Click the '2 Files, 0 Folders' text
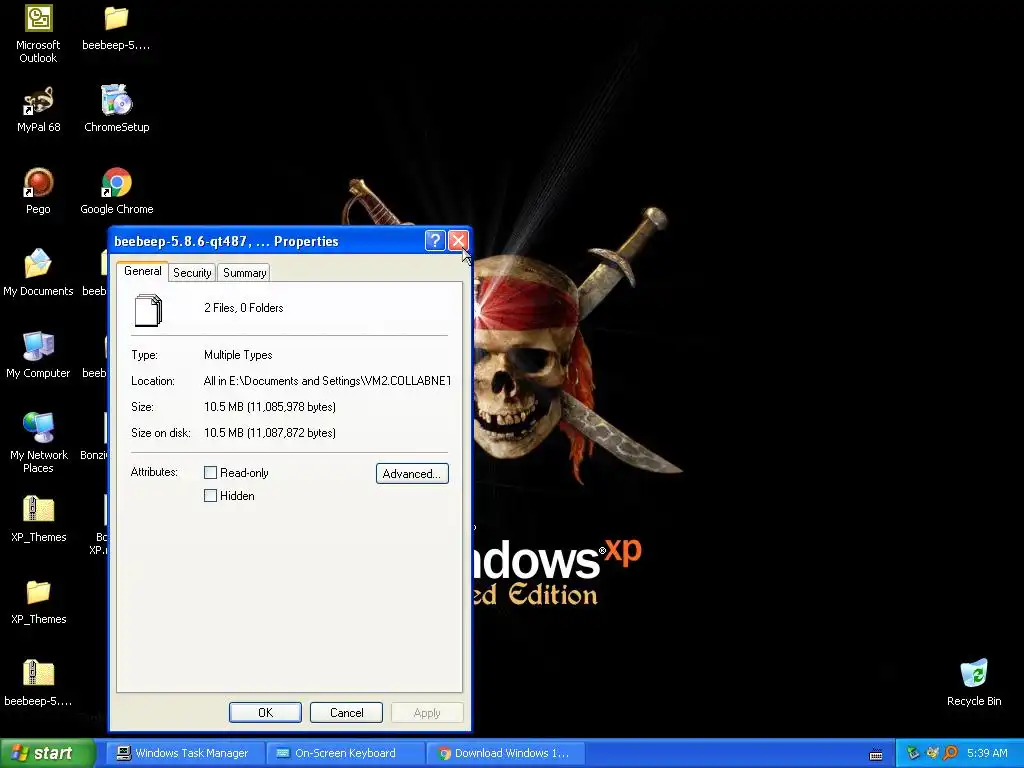Screen dimensions: 1024x768 coord(244,308)
